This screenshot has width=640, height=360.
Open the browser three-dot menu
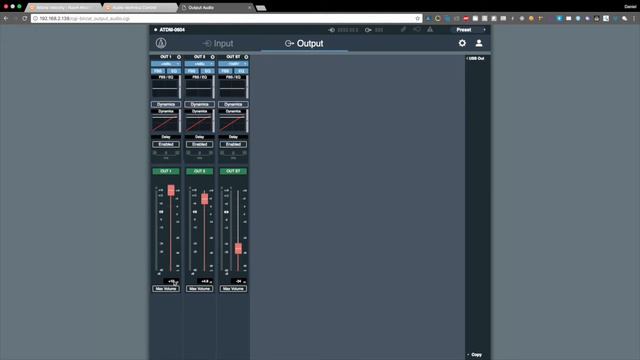[x=634, y=18]
